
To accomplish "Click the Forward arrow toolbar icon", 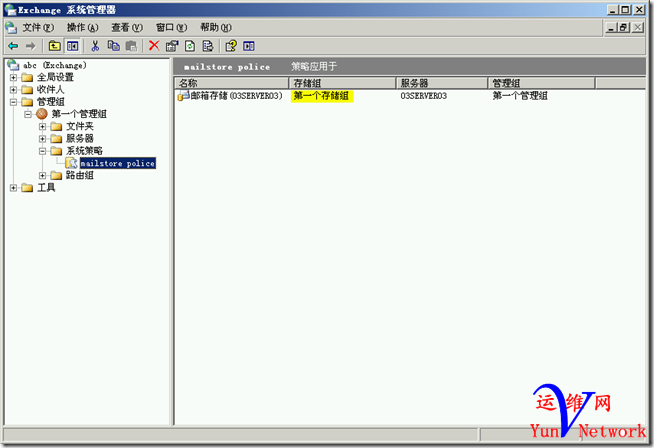I will tap(30, 46).
